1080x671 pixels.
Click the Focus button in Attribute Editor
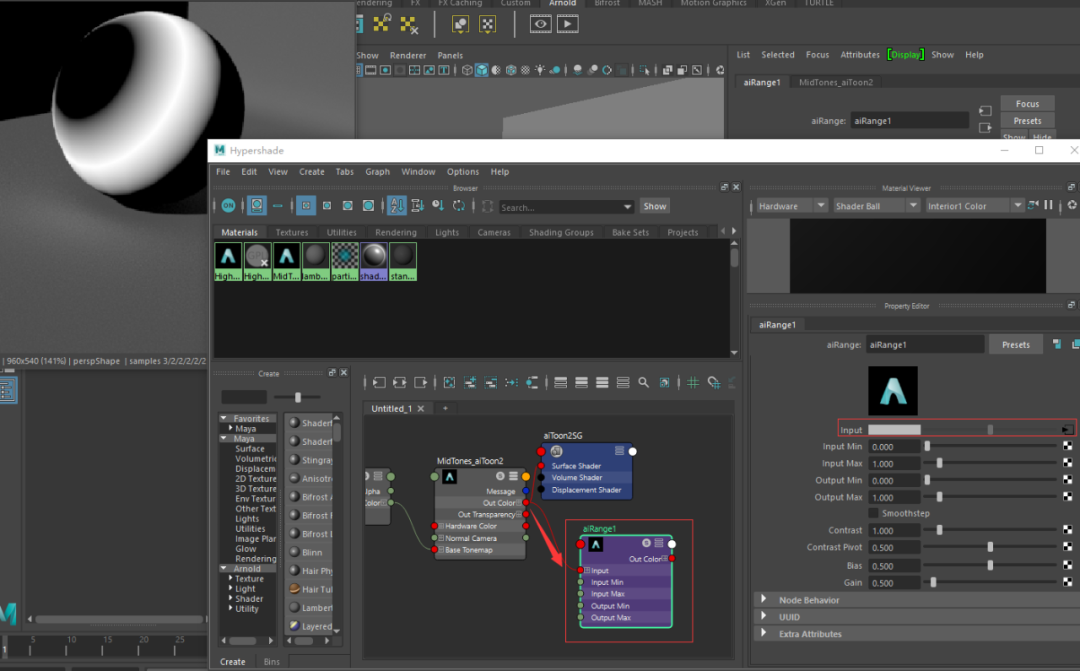click(1028, 103)
